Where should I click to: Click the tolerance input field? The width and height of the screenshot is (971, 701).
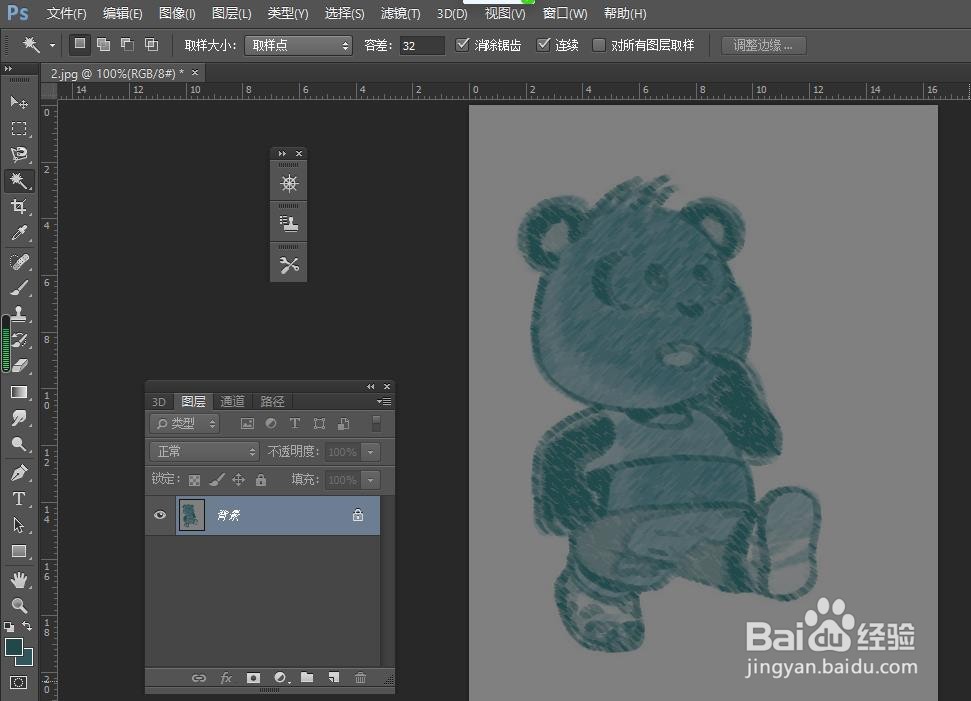coord(422,45)
